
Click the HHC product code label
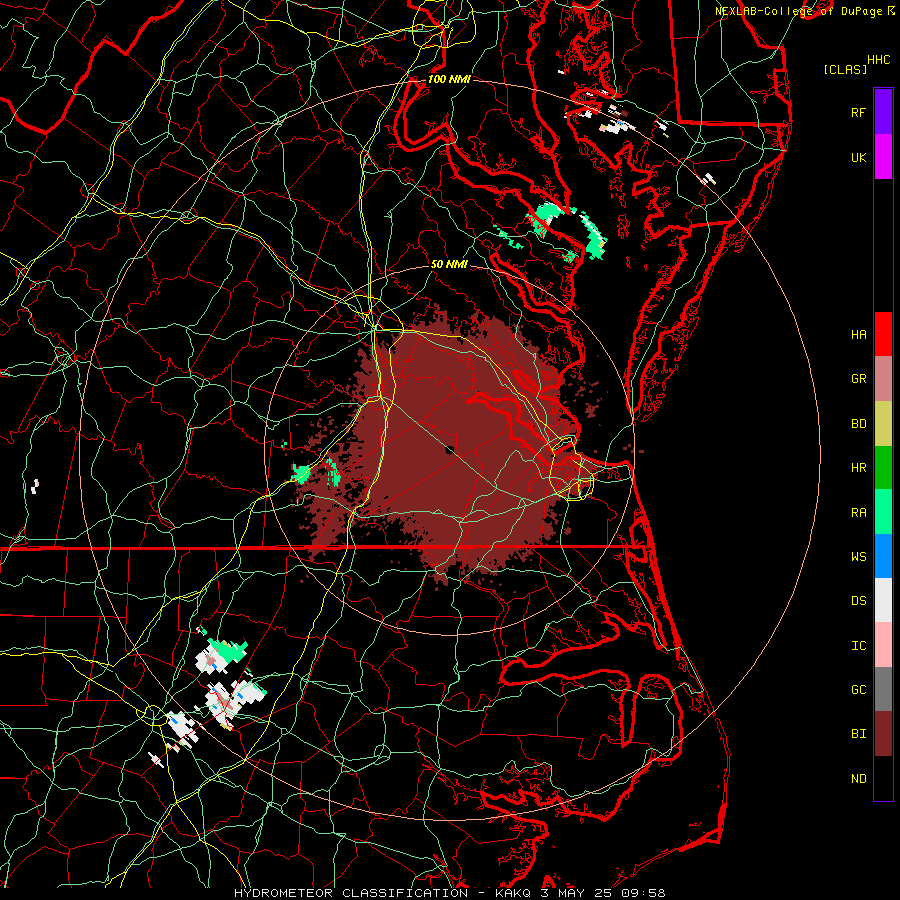point(878,60)
